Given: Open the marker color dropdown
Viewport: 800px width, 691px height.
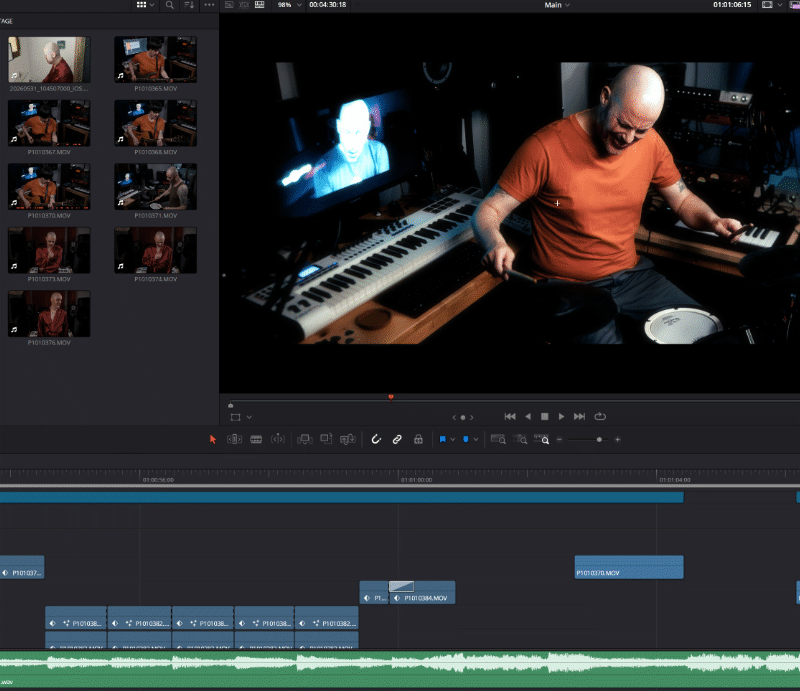Looking at the screenshot, I should 476,439.
